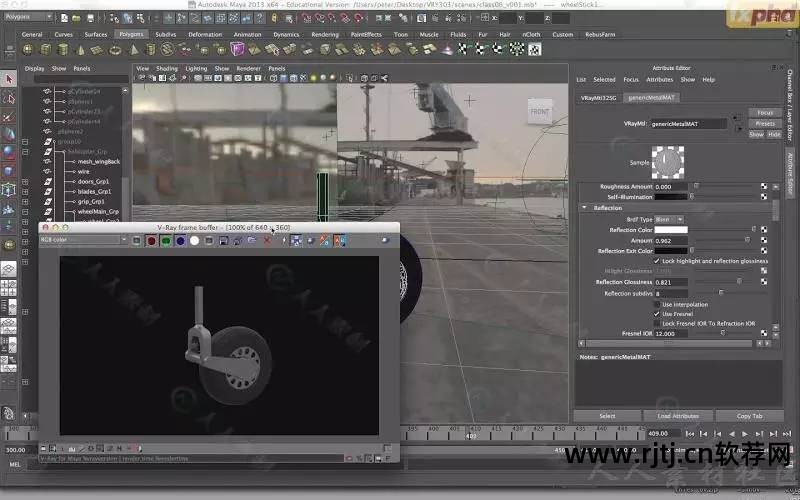Click the play forward button on timeline
The height and width of the screenshot is (500, 800).
click(x=745, y=434)
